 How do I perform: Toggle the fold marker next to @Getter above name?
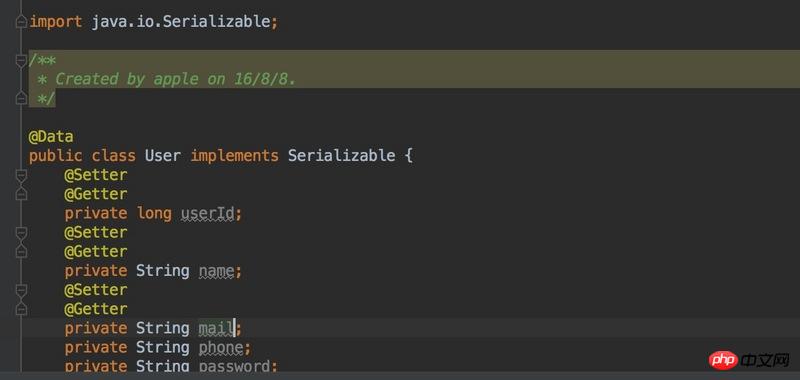(21, 251)
